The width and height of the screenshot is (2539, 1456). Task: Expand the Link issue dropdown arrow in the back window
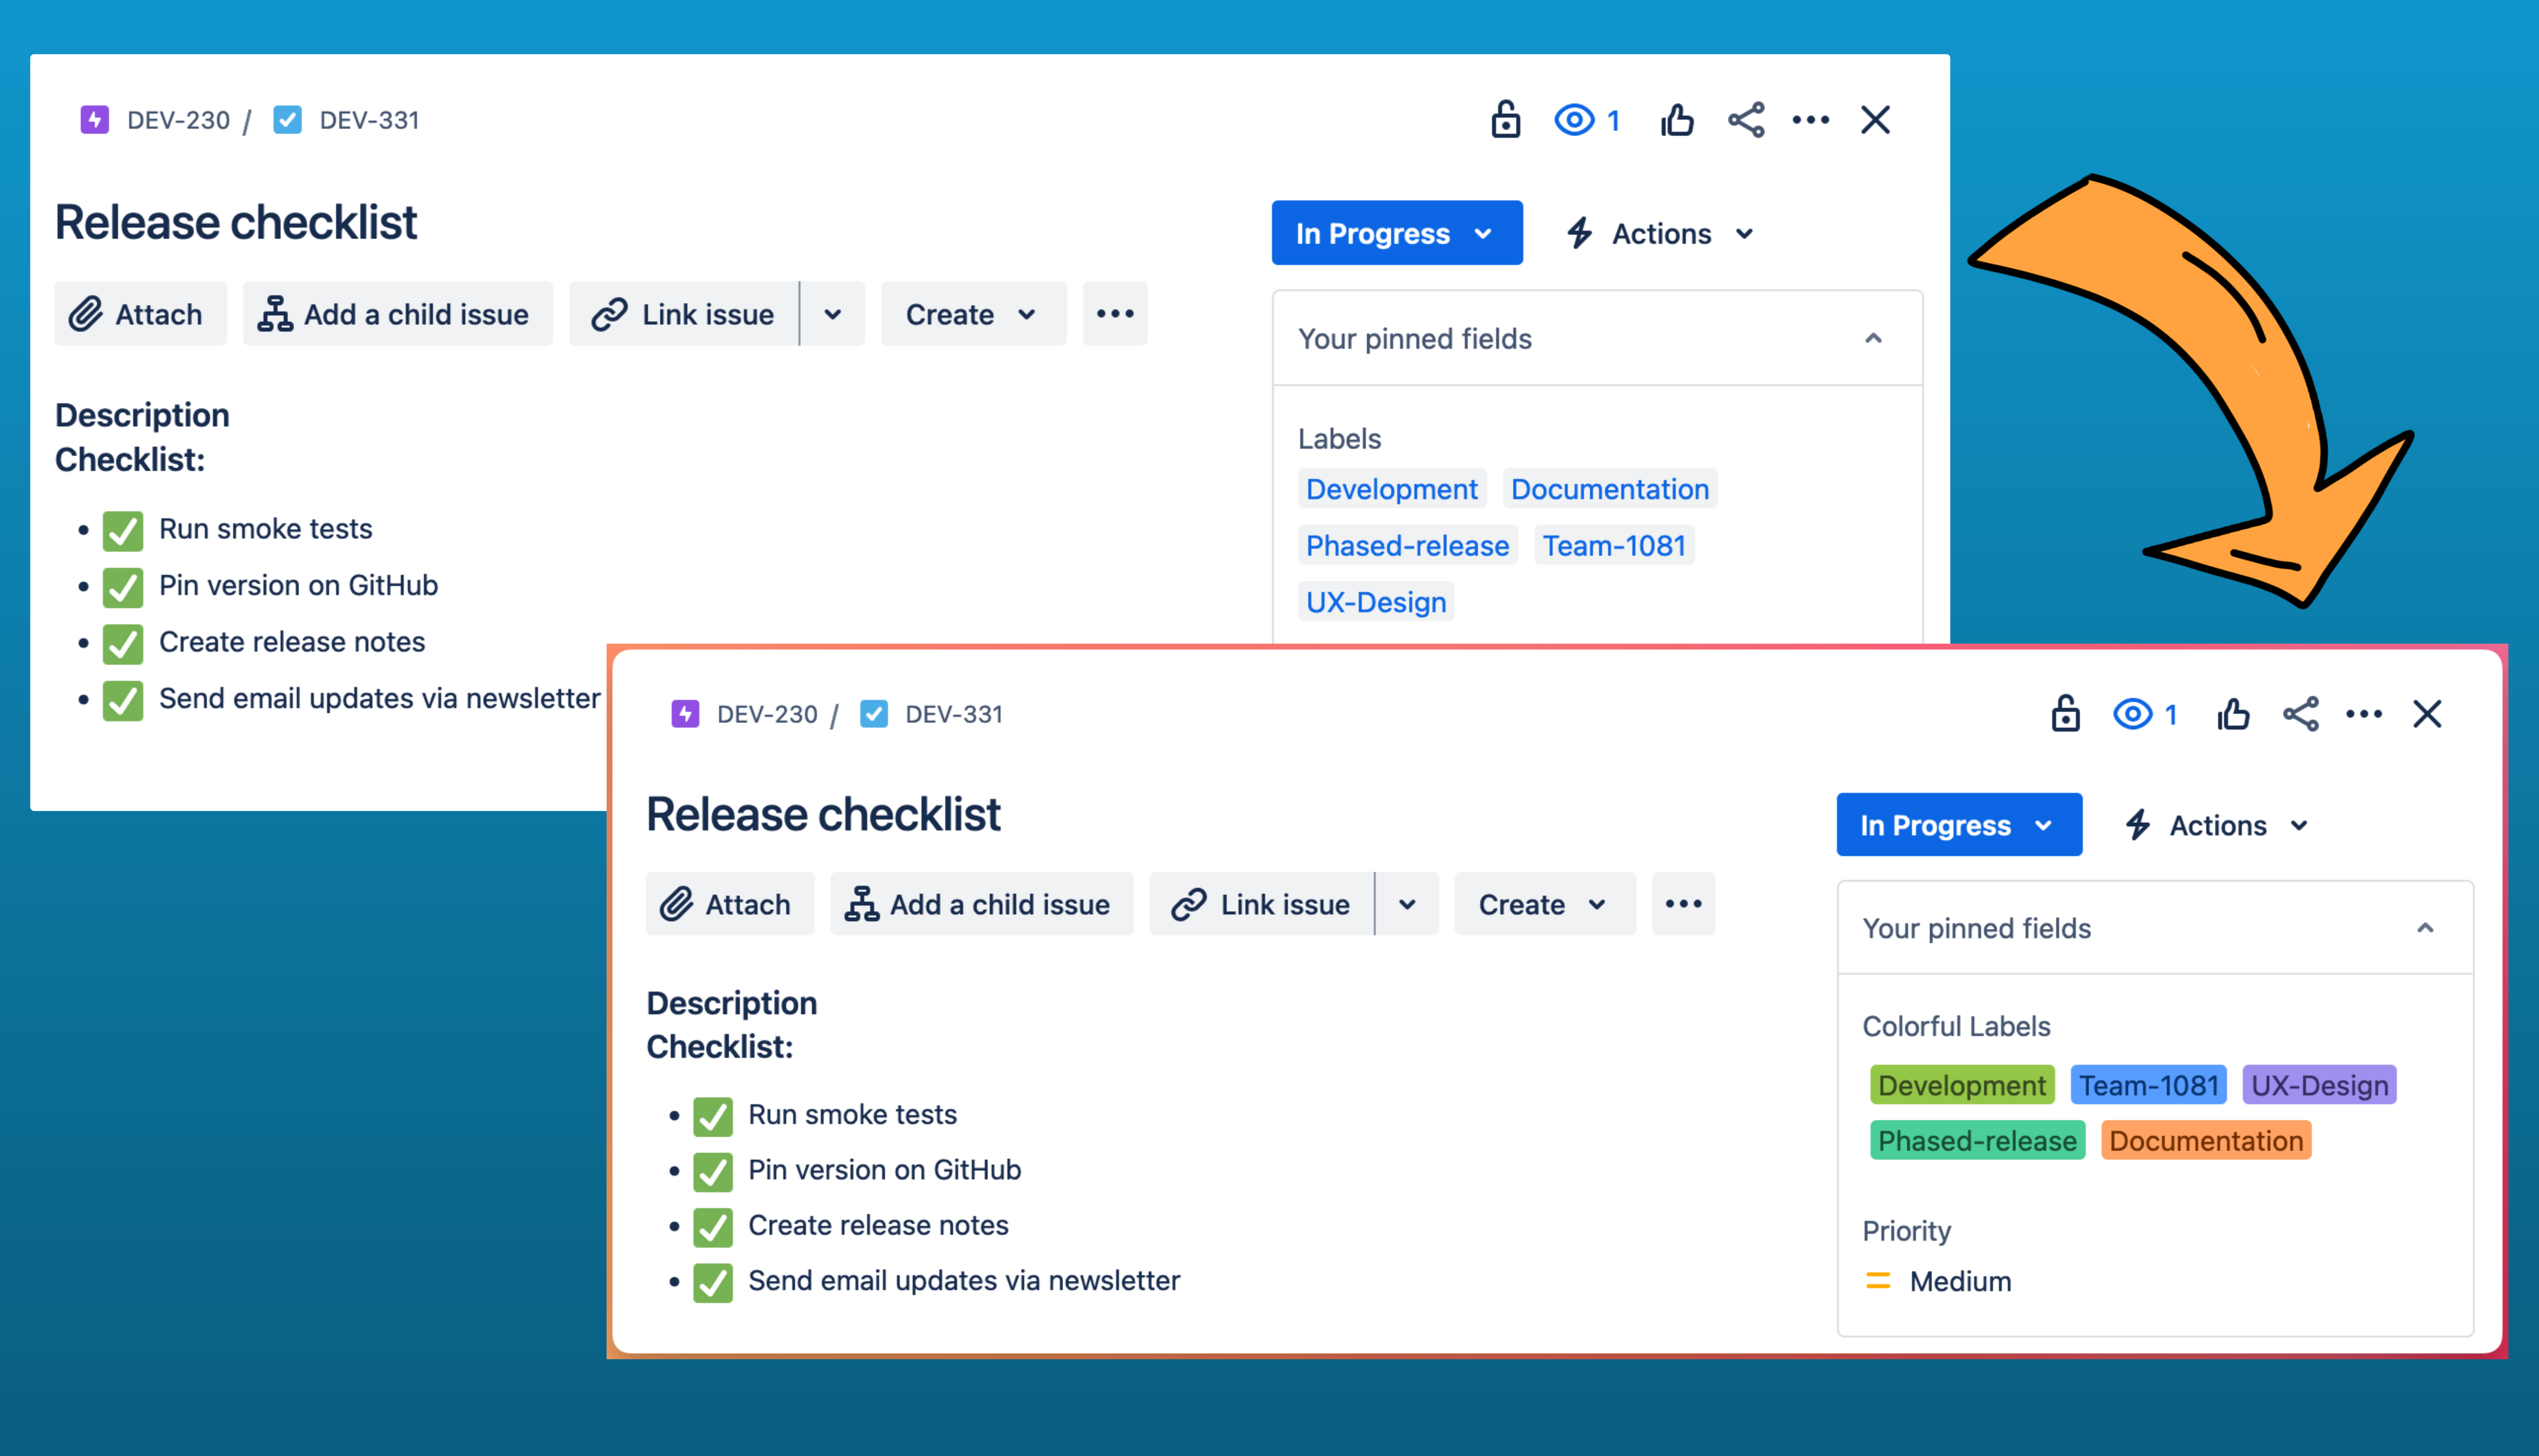(833, 314)
